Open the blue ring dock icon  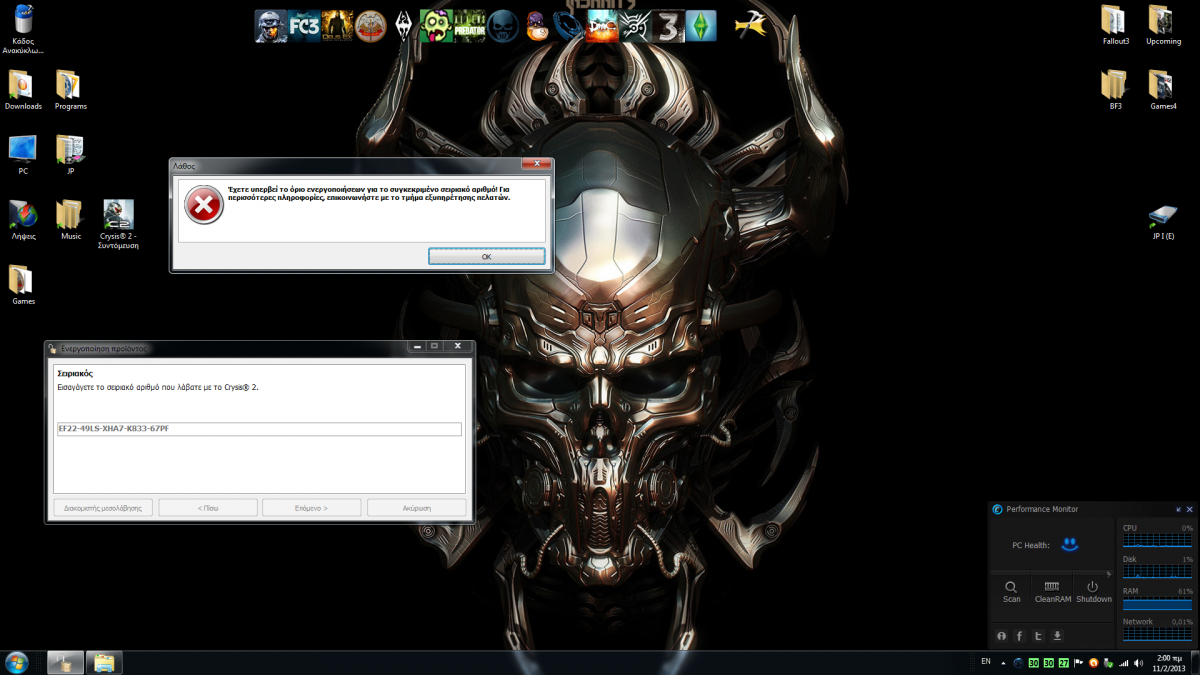click(x=568, y=26)
